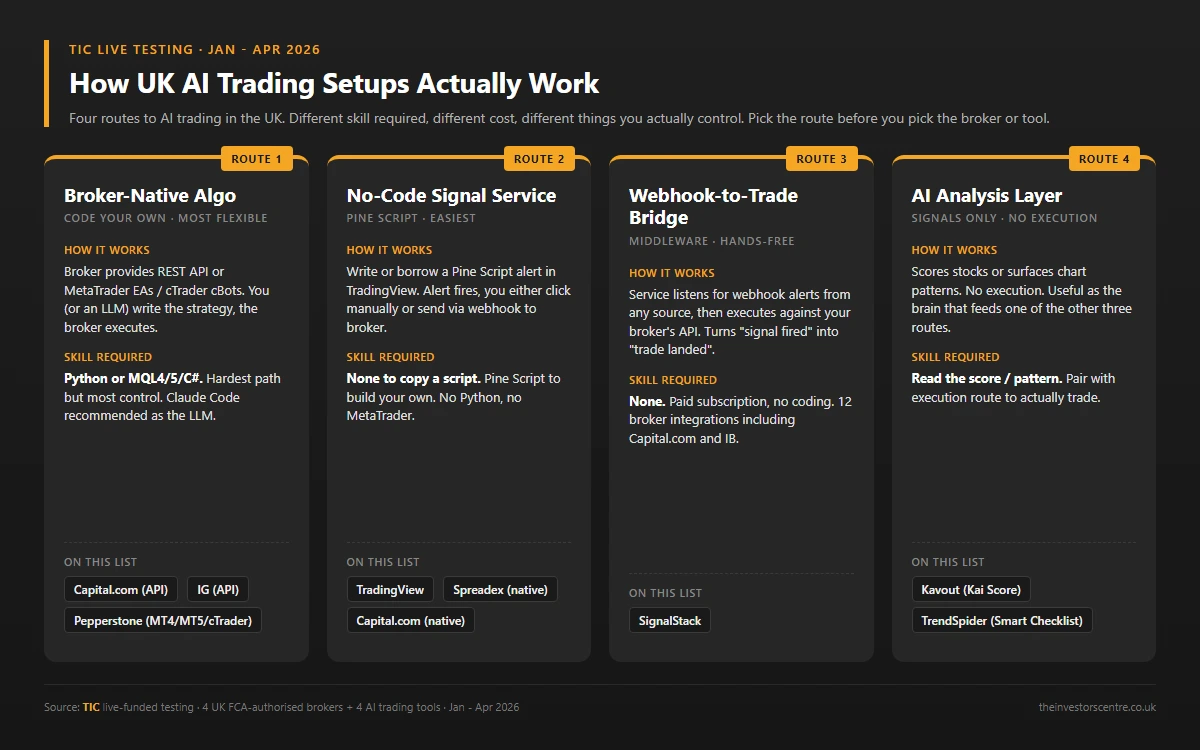This screenshot has height=750, width=1200.
Task: Select the TradingView chip
Action: coord(390,590)
